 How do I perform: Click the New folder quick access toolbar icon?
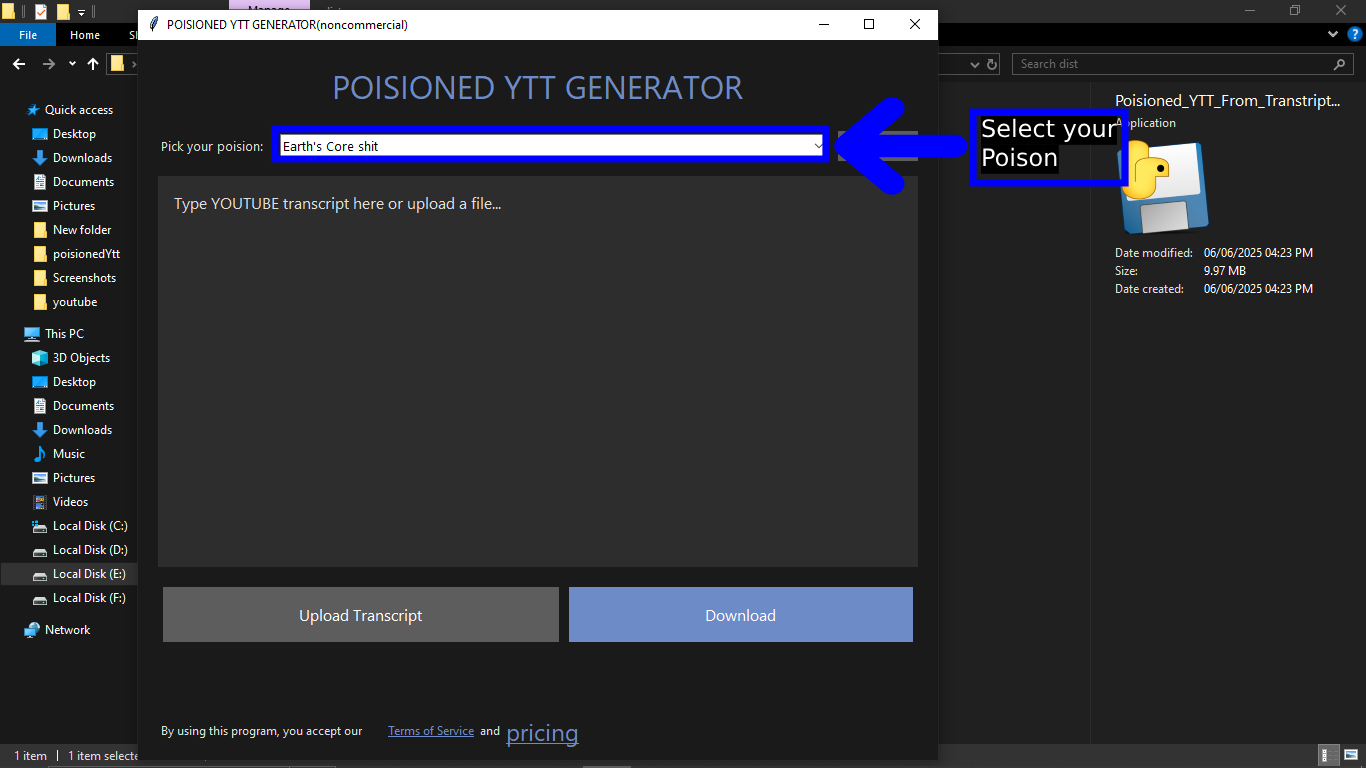pyautogui.click(x=63, y=12)
